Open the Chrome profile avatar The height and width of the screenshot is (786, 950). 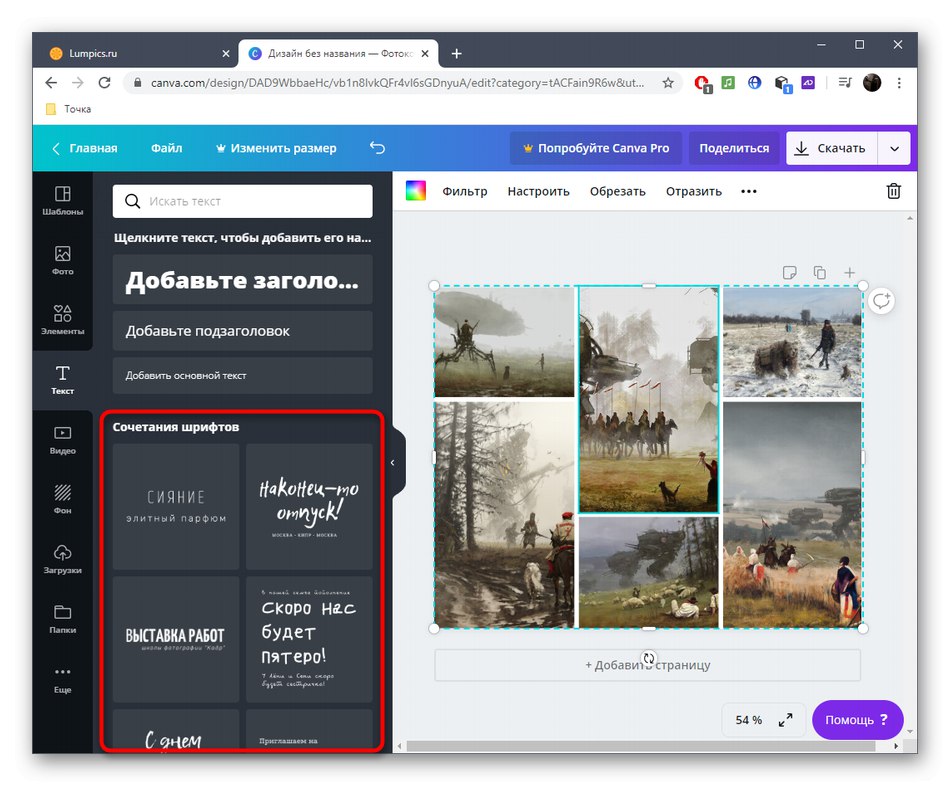(872, 83)
